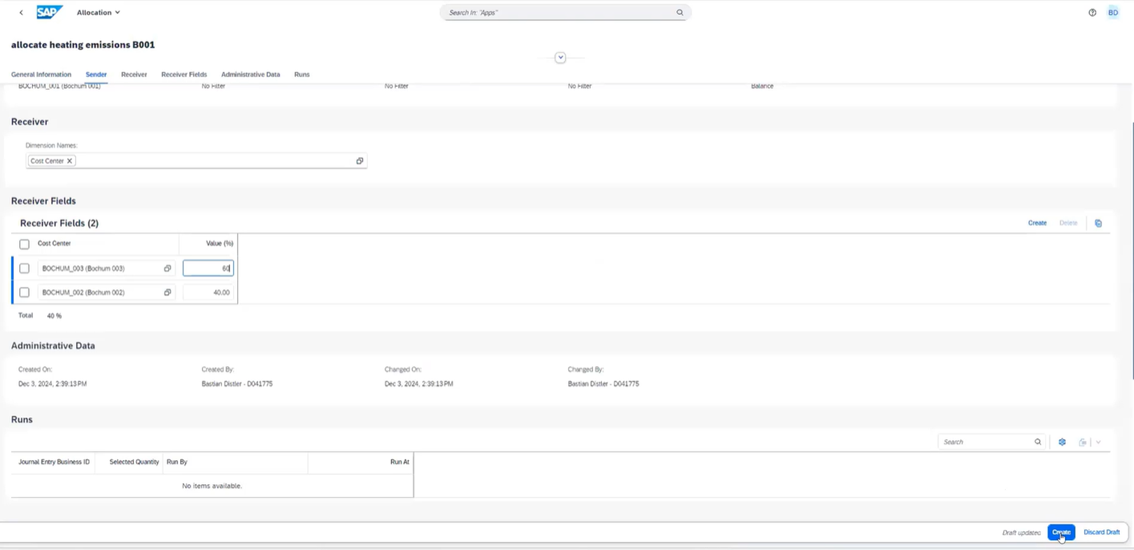This screenshot has height=550, width=1134.
Task: Open export dropdown arrow in Runs toolbar
Action: [1098, 442]
